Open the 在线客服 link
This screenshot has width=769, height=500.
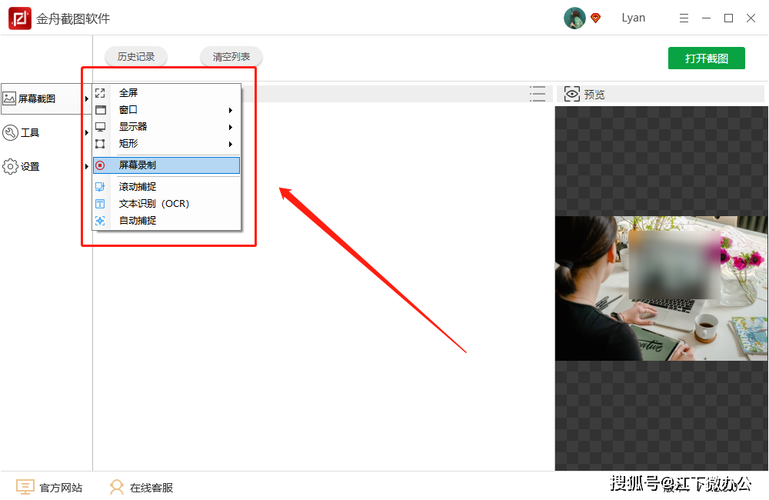[141, 487]
